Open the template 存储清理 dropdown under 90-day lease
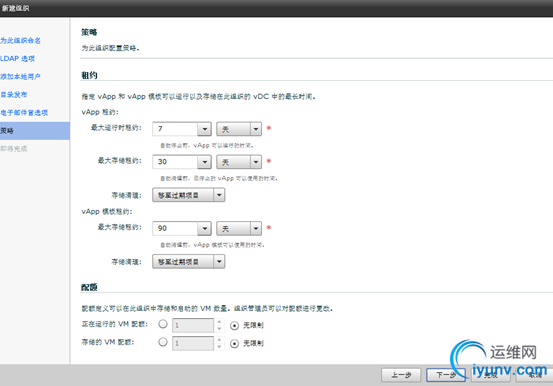553x386 pixels. 189,262
